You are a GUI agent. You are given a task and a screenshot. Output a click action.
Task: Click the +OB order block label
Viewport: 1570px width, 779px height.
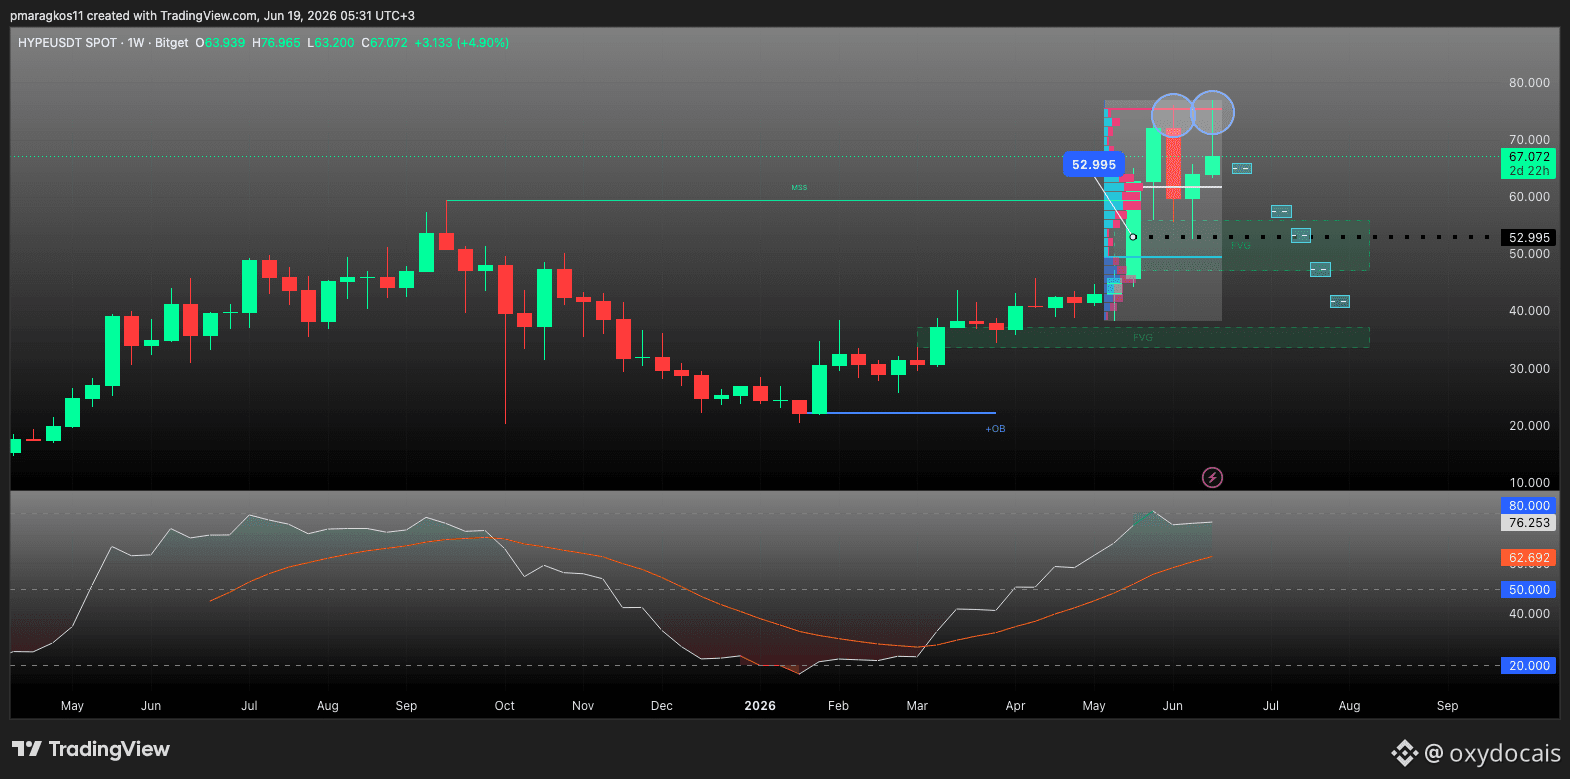(x=995, y=429)
